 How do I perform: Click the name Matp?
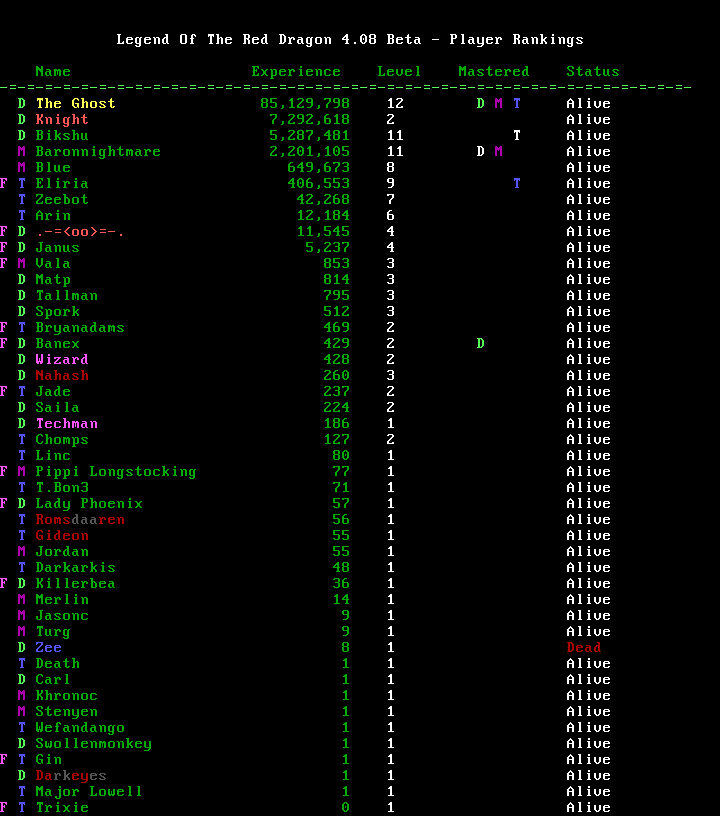coord(53,280)
